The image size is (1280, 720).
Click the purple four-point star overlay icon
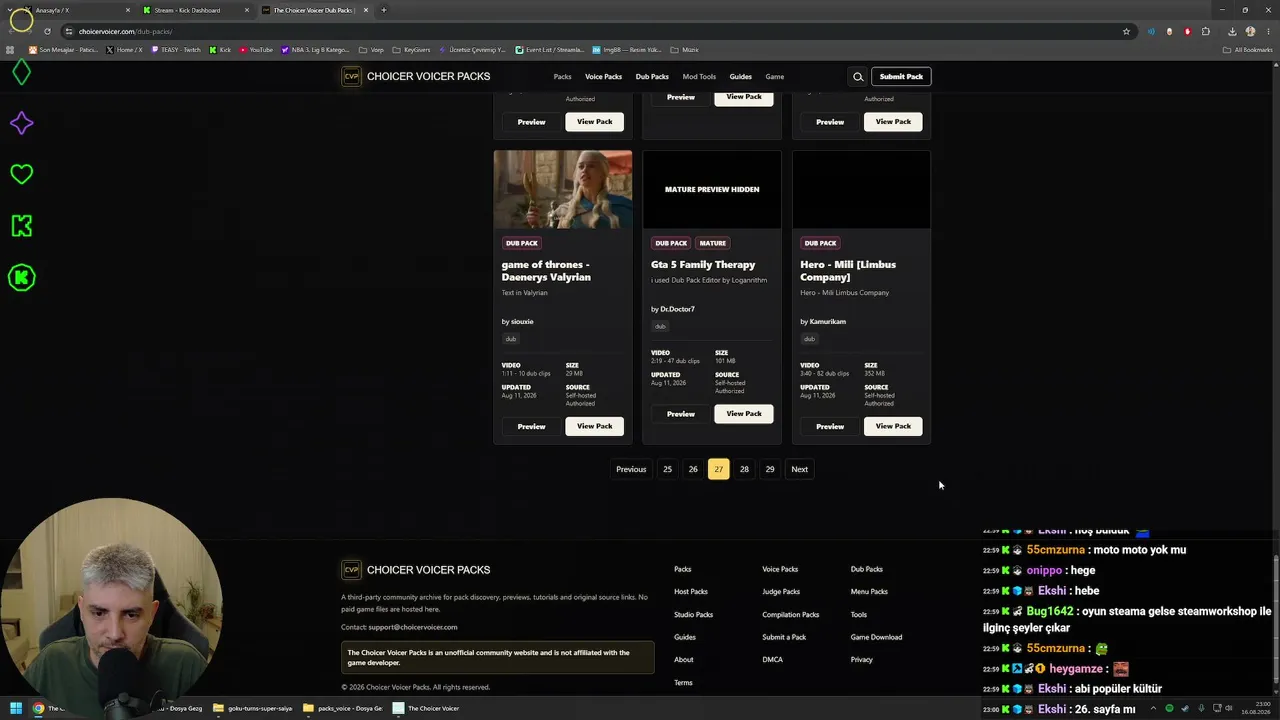click(21, 123)
